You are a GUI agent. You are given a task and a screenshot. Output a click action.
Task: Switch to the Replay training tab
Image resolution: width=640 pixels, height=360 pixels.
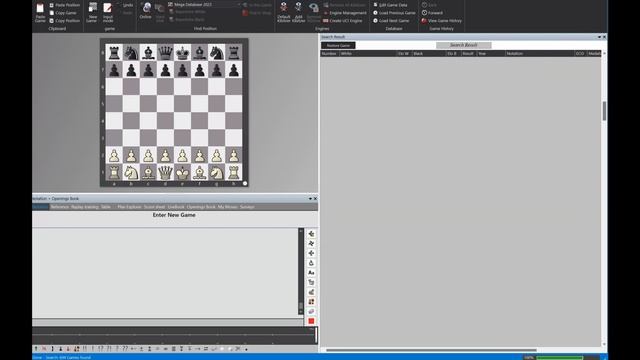85,207
